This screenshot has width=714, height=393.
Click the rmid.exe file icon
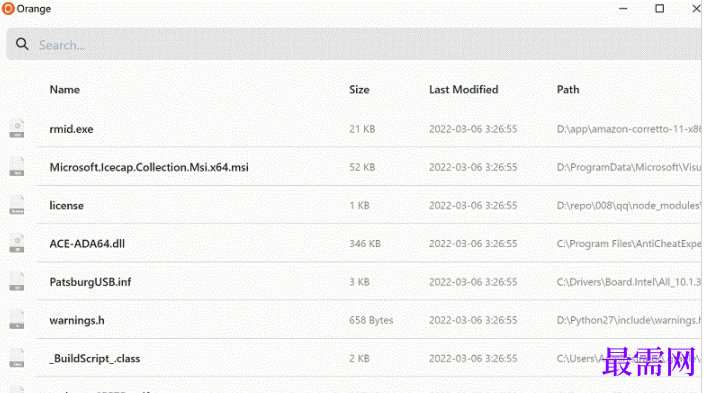coord(17,129)
